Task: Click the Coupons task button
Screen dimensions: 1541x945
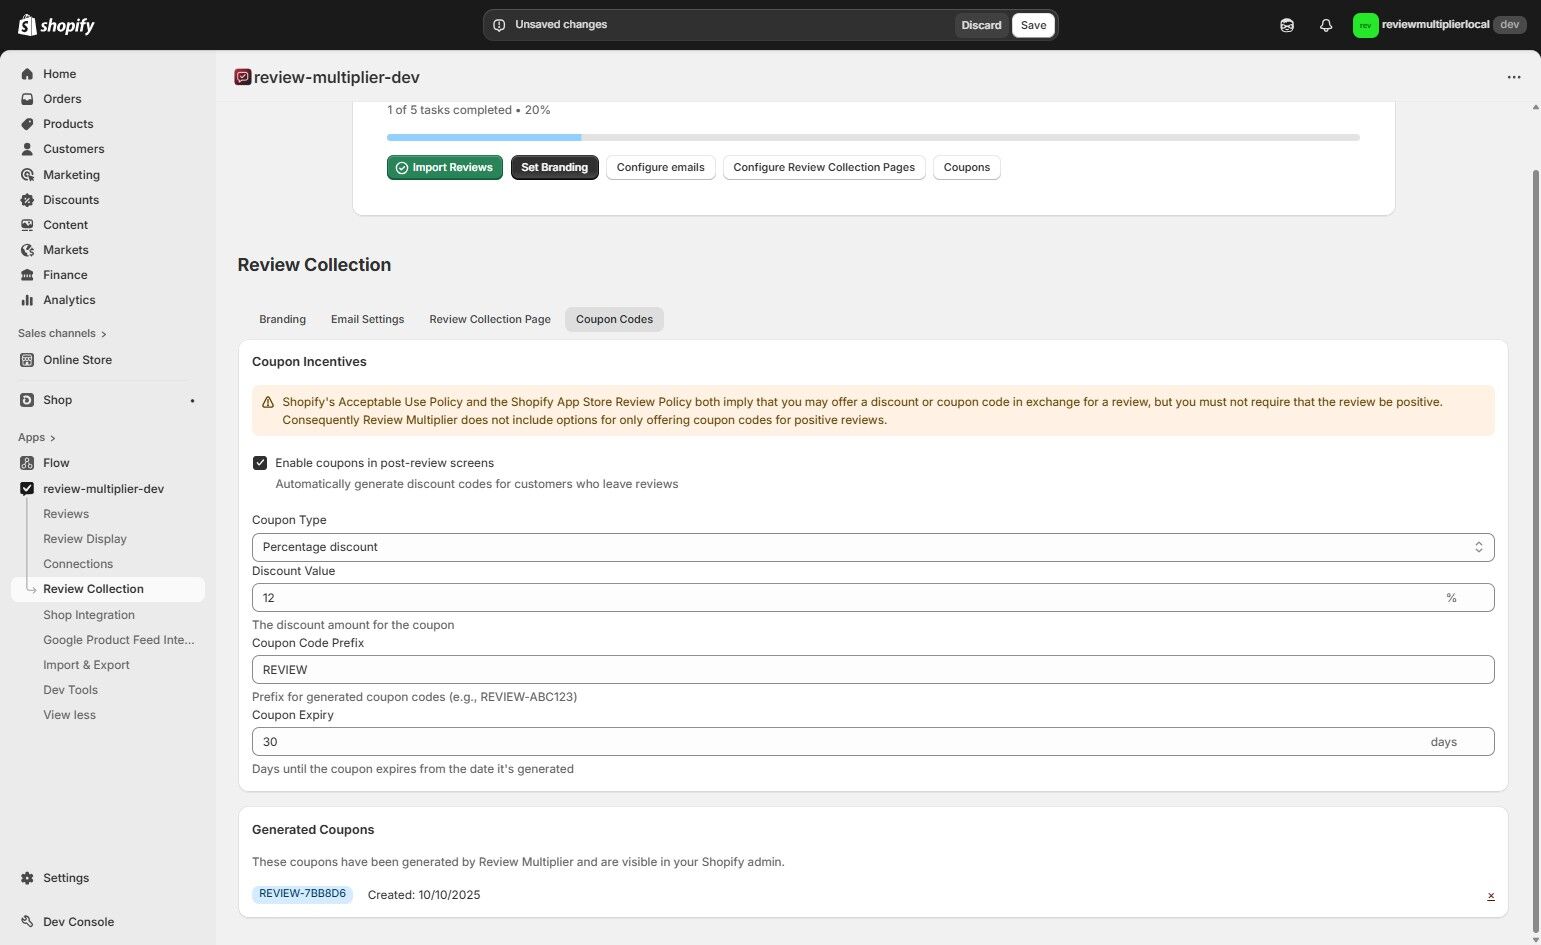Action: pyautogui.click(x=966, y=168)
